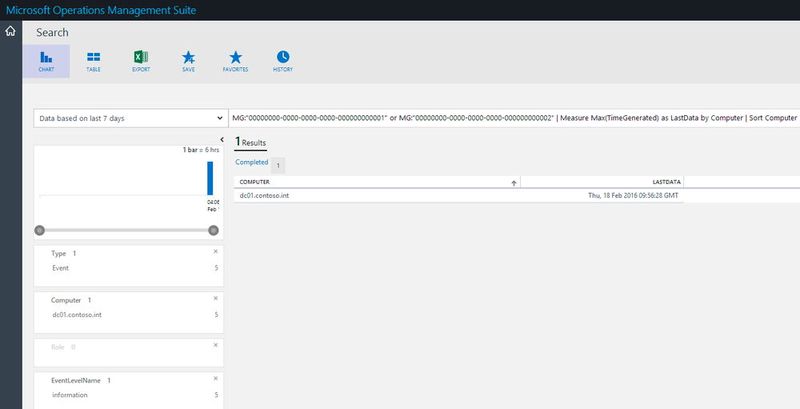Viewport: 800px width, 409px height.
Task: Open search History
Action: (x=283, y=61)
